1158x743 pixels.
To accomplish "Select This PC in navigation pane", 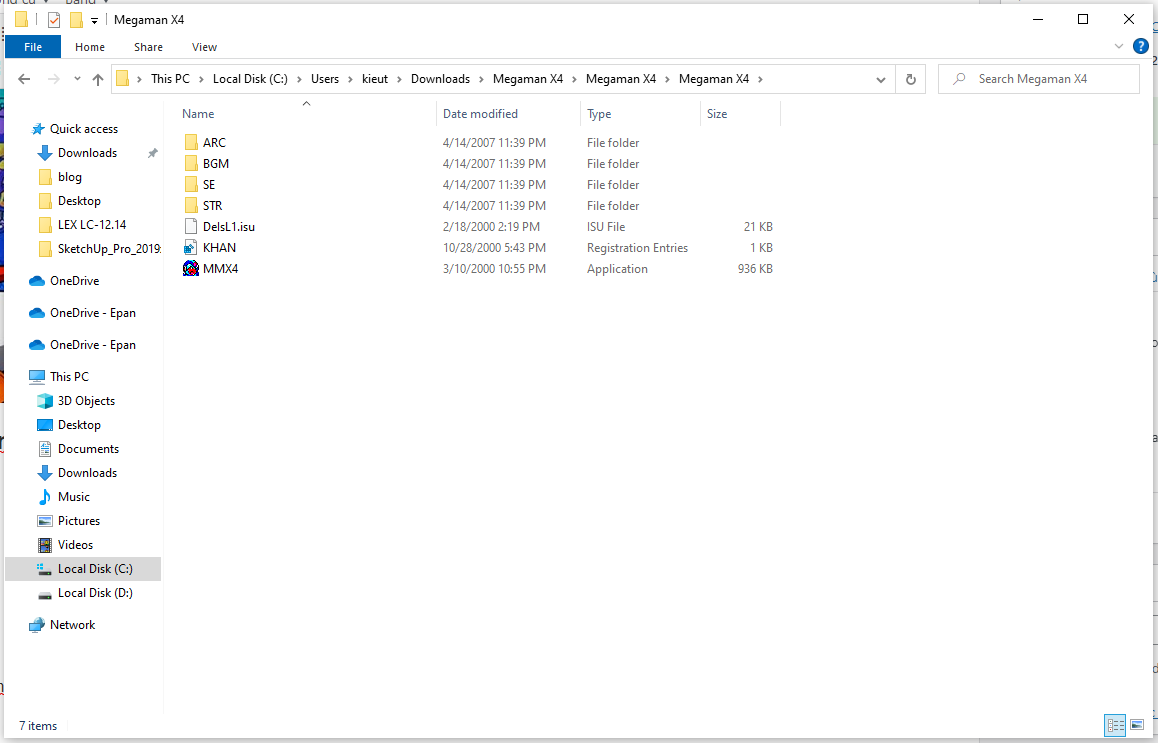I will pos(59,377).
